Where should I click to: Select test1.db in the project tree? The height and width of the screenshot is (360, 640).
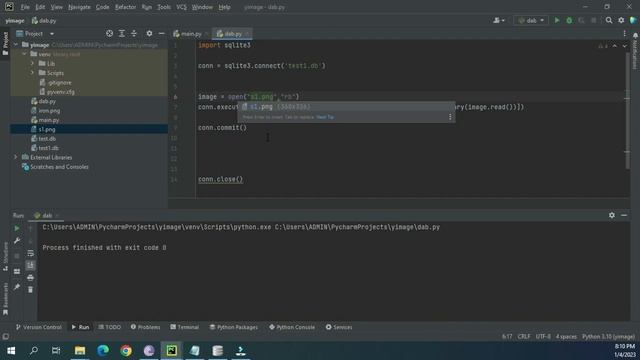89,148
